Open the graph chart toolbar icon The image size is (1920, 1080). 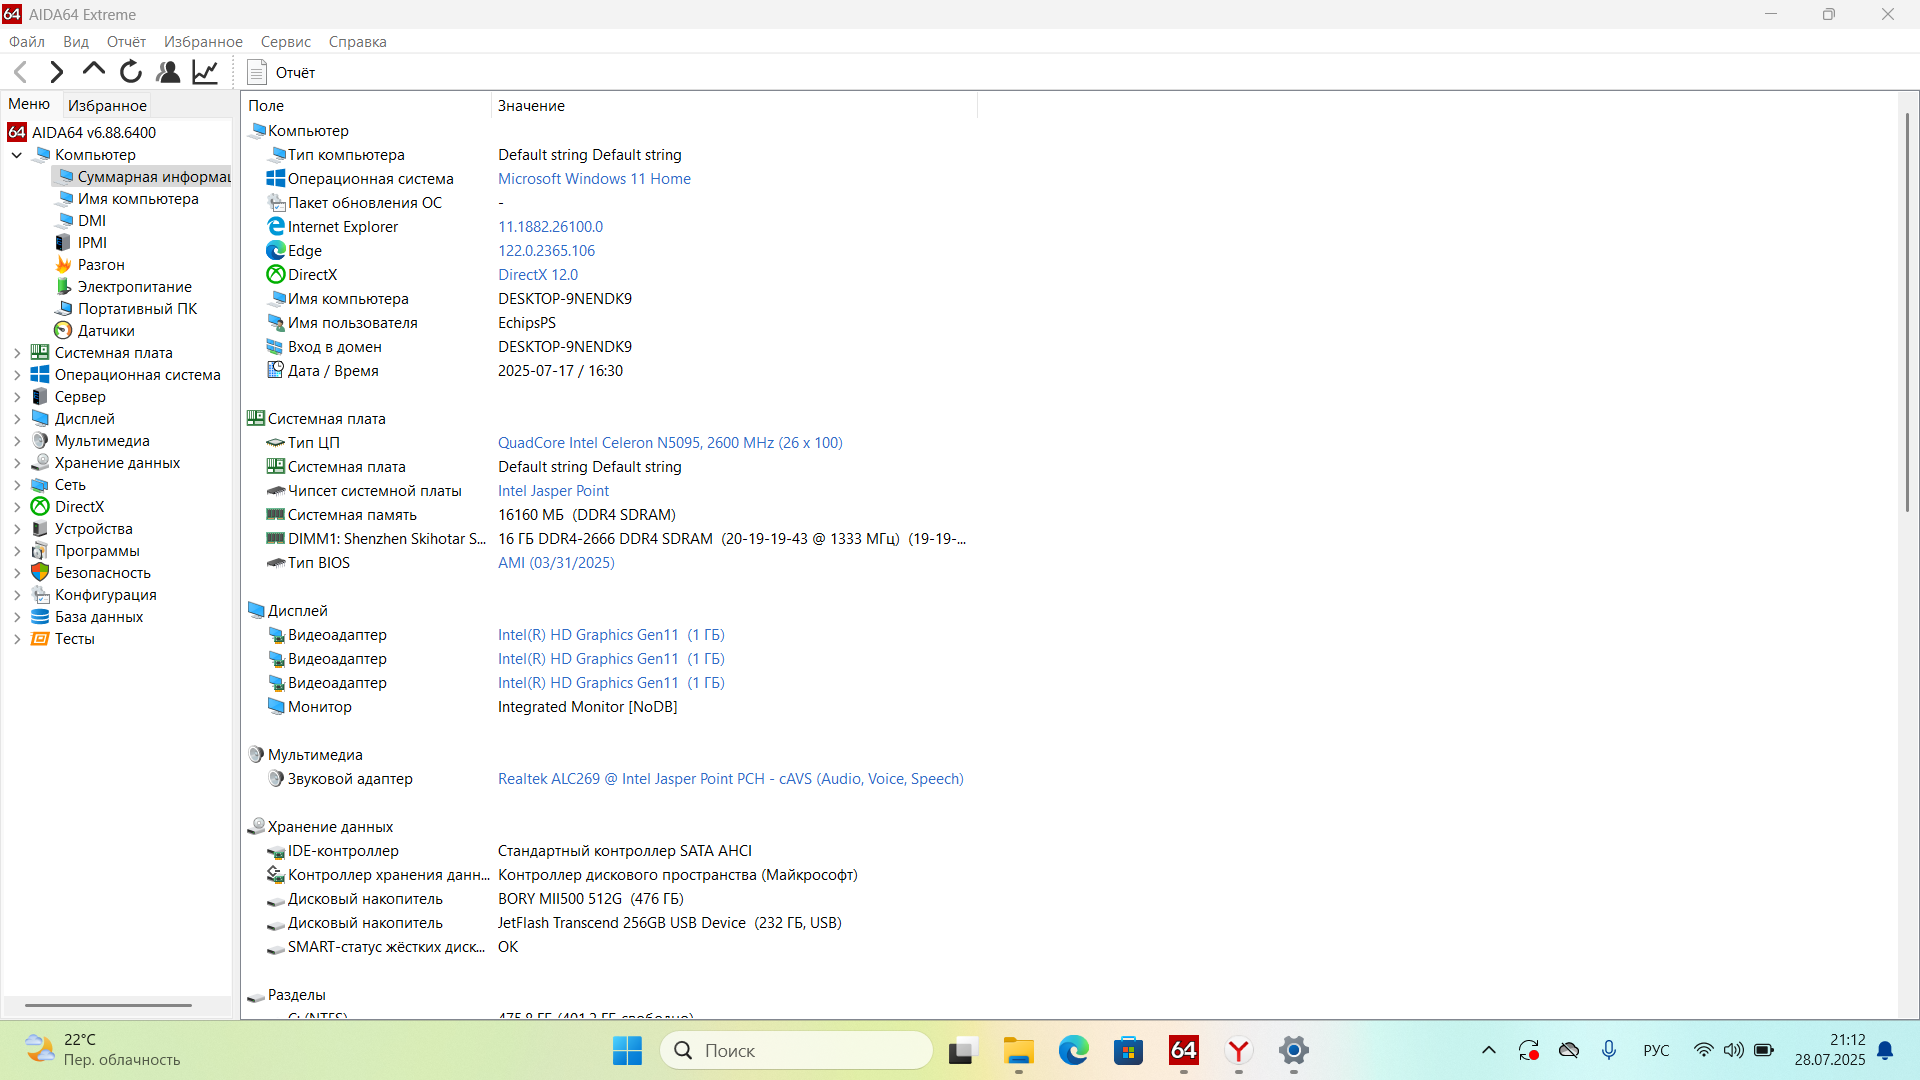click(205, 72)
